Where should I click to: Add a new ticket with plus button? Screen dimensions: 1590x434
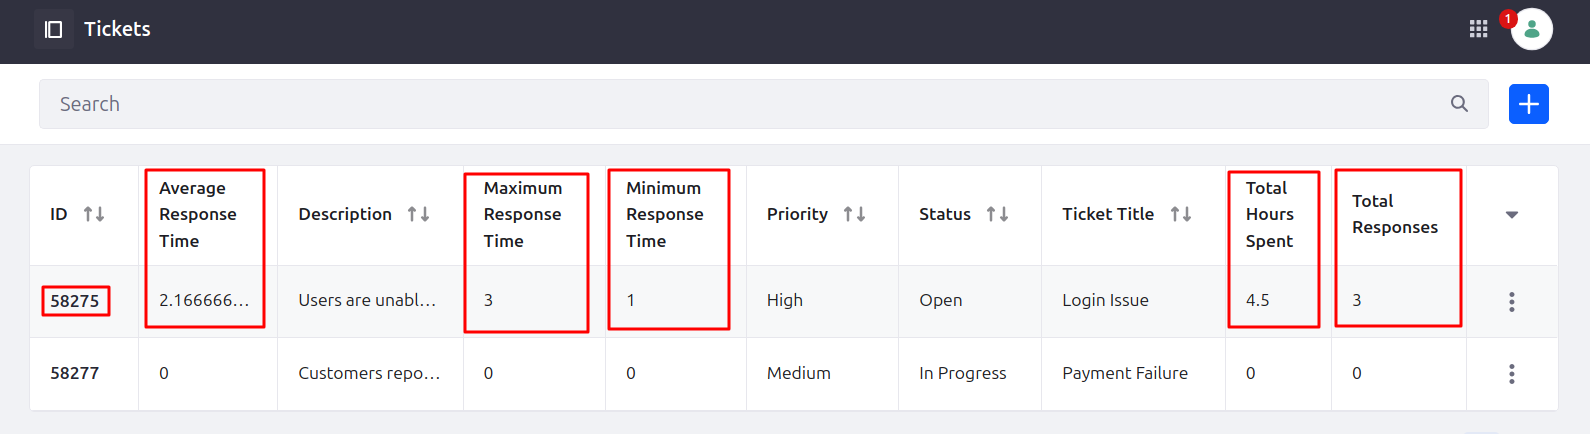(x=1528, y=104)
